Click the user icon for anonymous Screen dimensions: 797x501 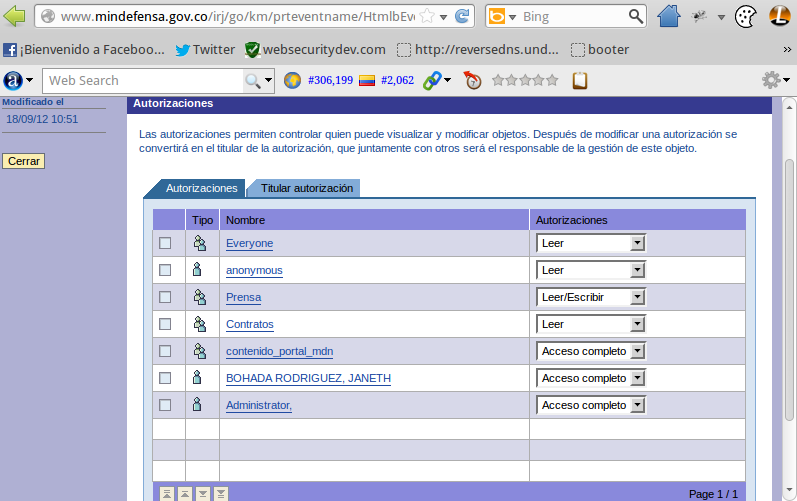[x=197, y=269]
